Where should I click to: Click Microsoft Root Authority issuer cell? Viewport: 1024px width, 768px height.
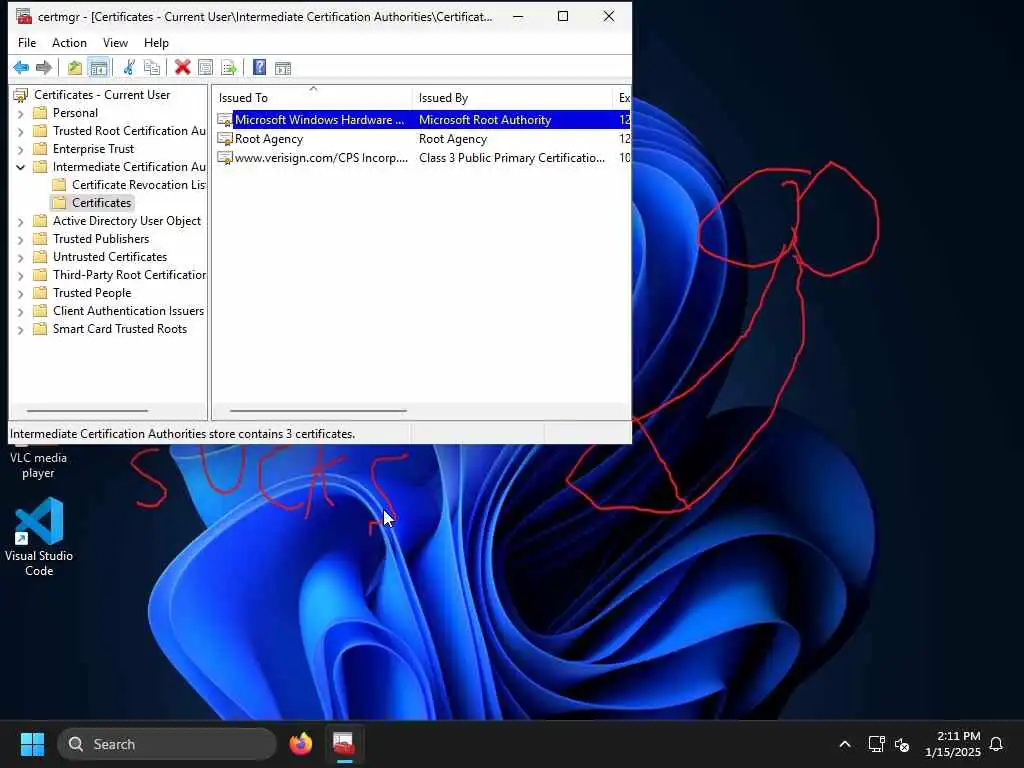[485, 120]
